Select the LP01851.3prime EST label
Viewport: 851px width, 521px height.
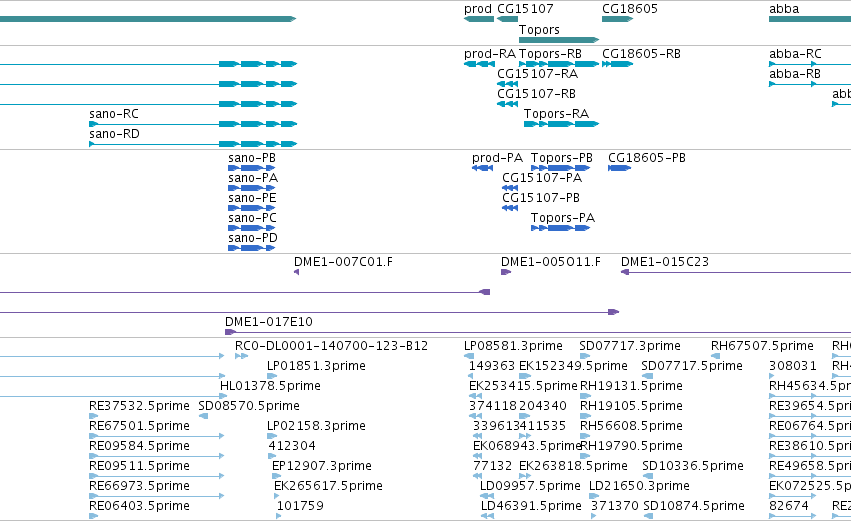click(x=316, y=367)
